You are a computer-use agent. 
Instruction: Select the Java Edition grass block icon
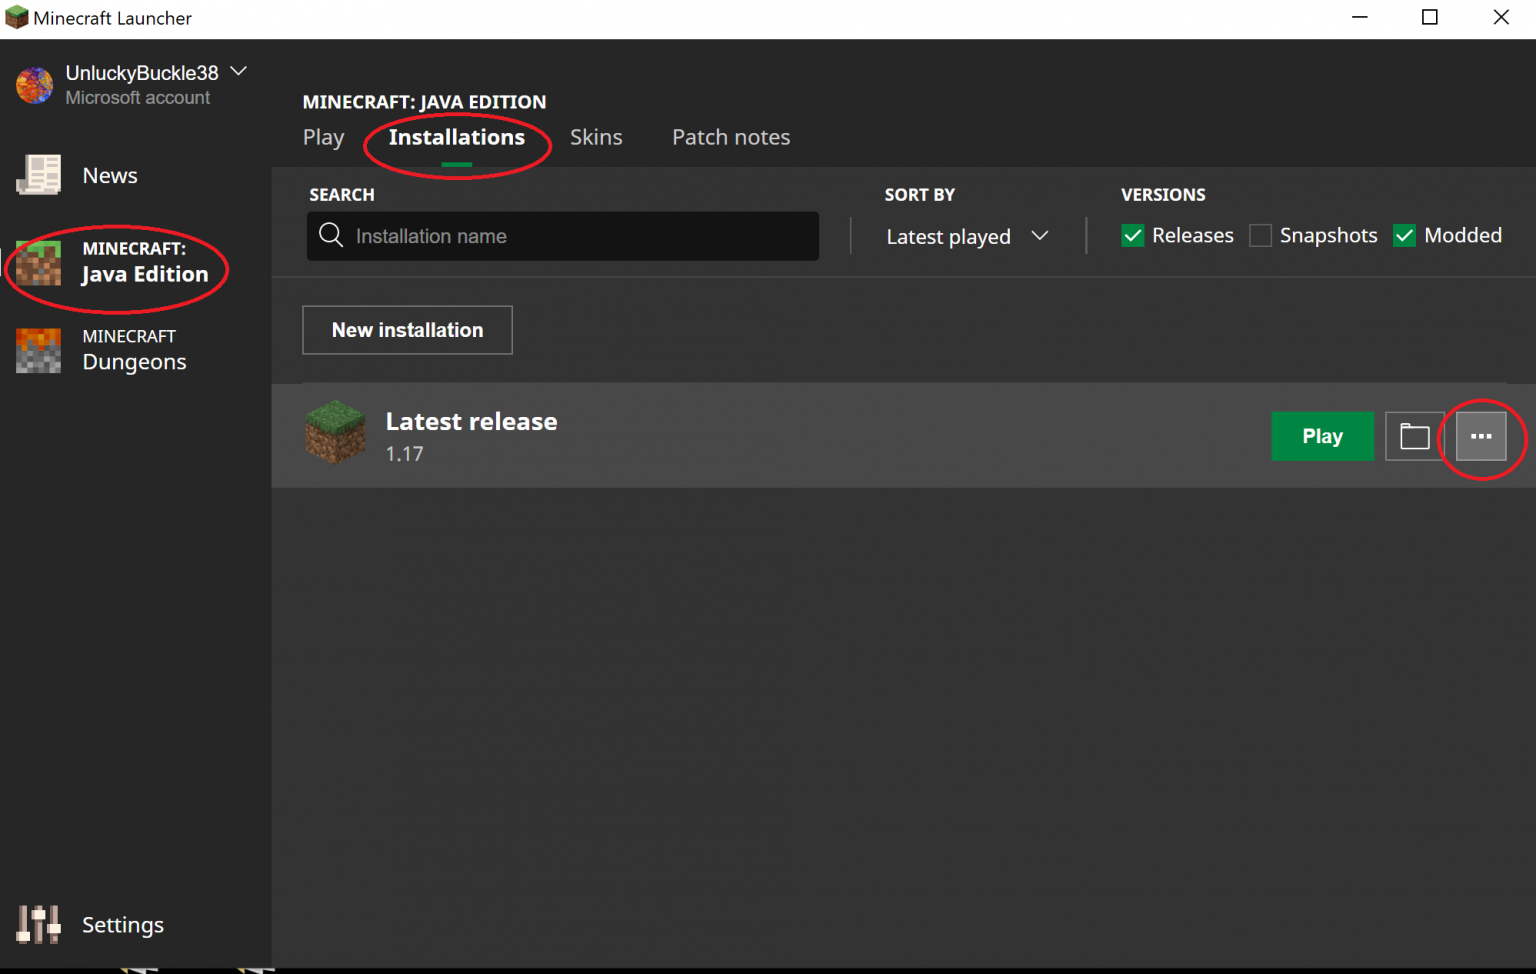[39, 263]
